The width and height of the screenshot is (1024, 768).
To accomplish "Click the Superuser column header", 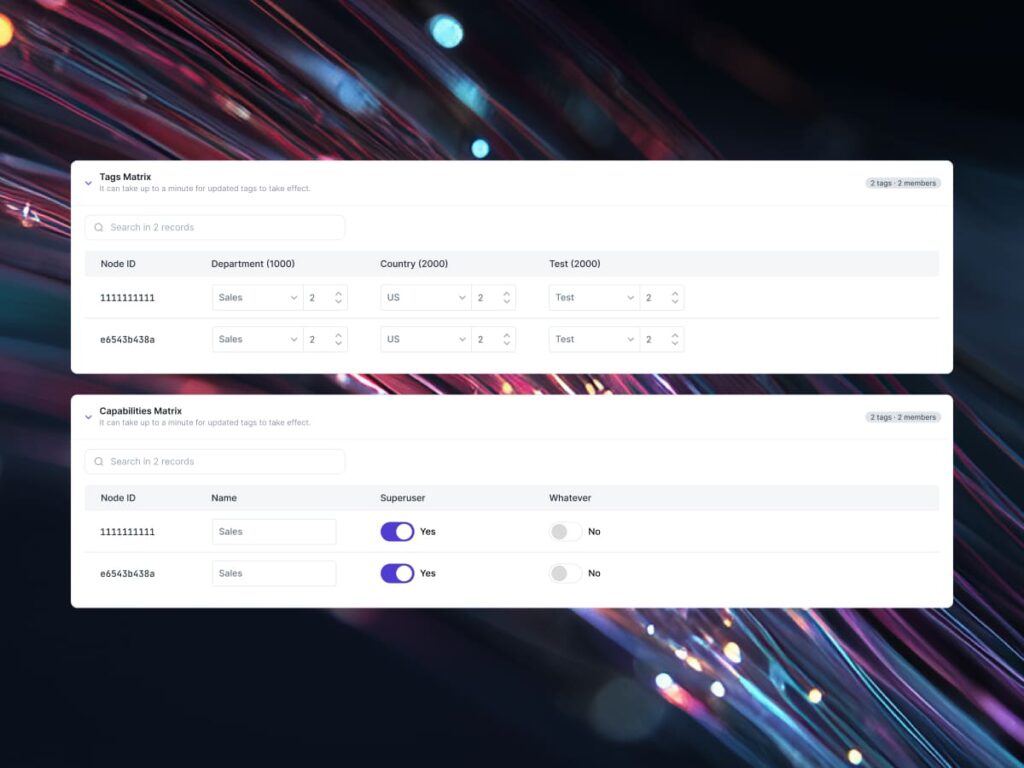I will coord(402,498).
